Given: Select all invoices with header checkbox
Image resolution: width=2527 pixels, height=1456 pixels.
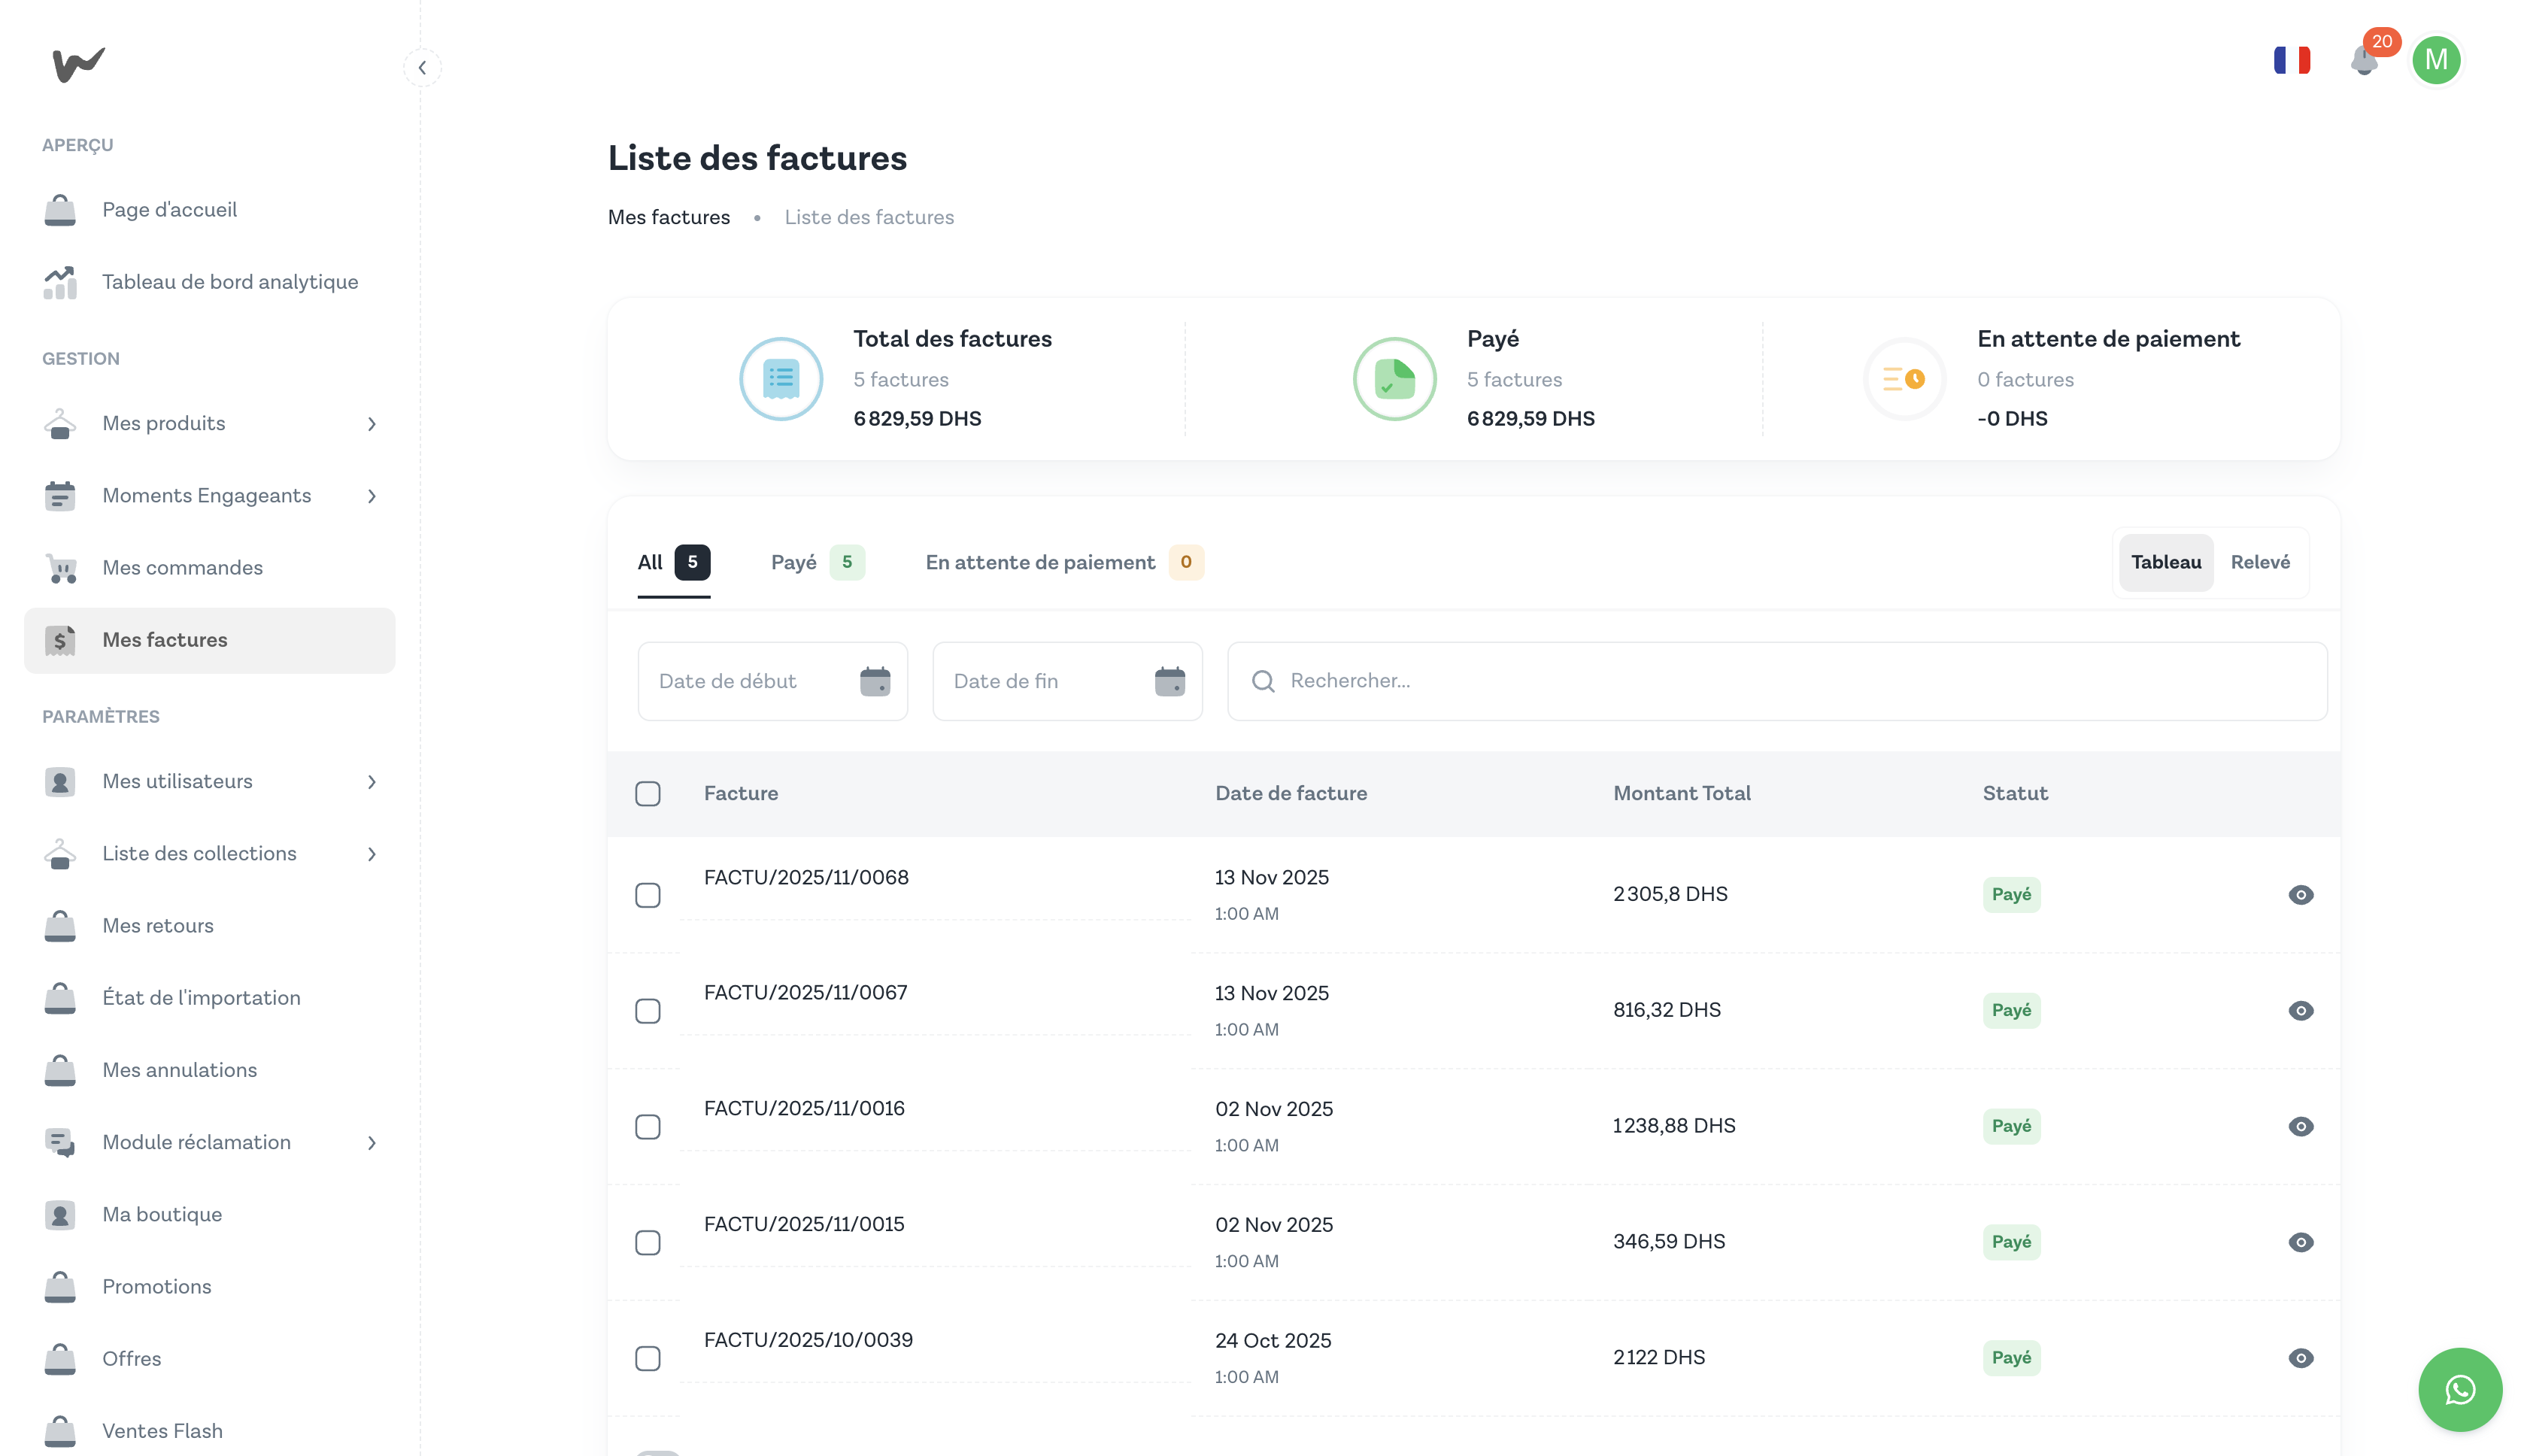Looking at the screenshot, I should click(x=648, y=794).
